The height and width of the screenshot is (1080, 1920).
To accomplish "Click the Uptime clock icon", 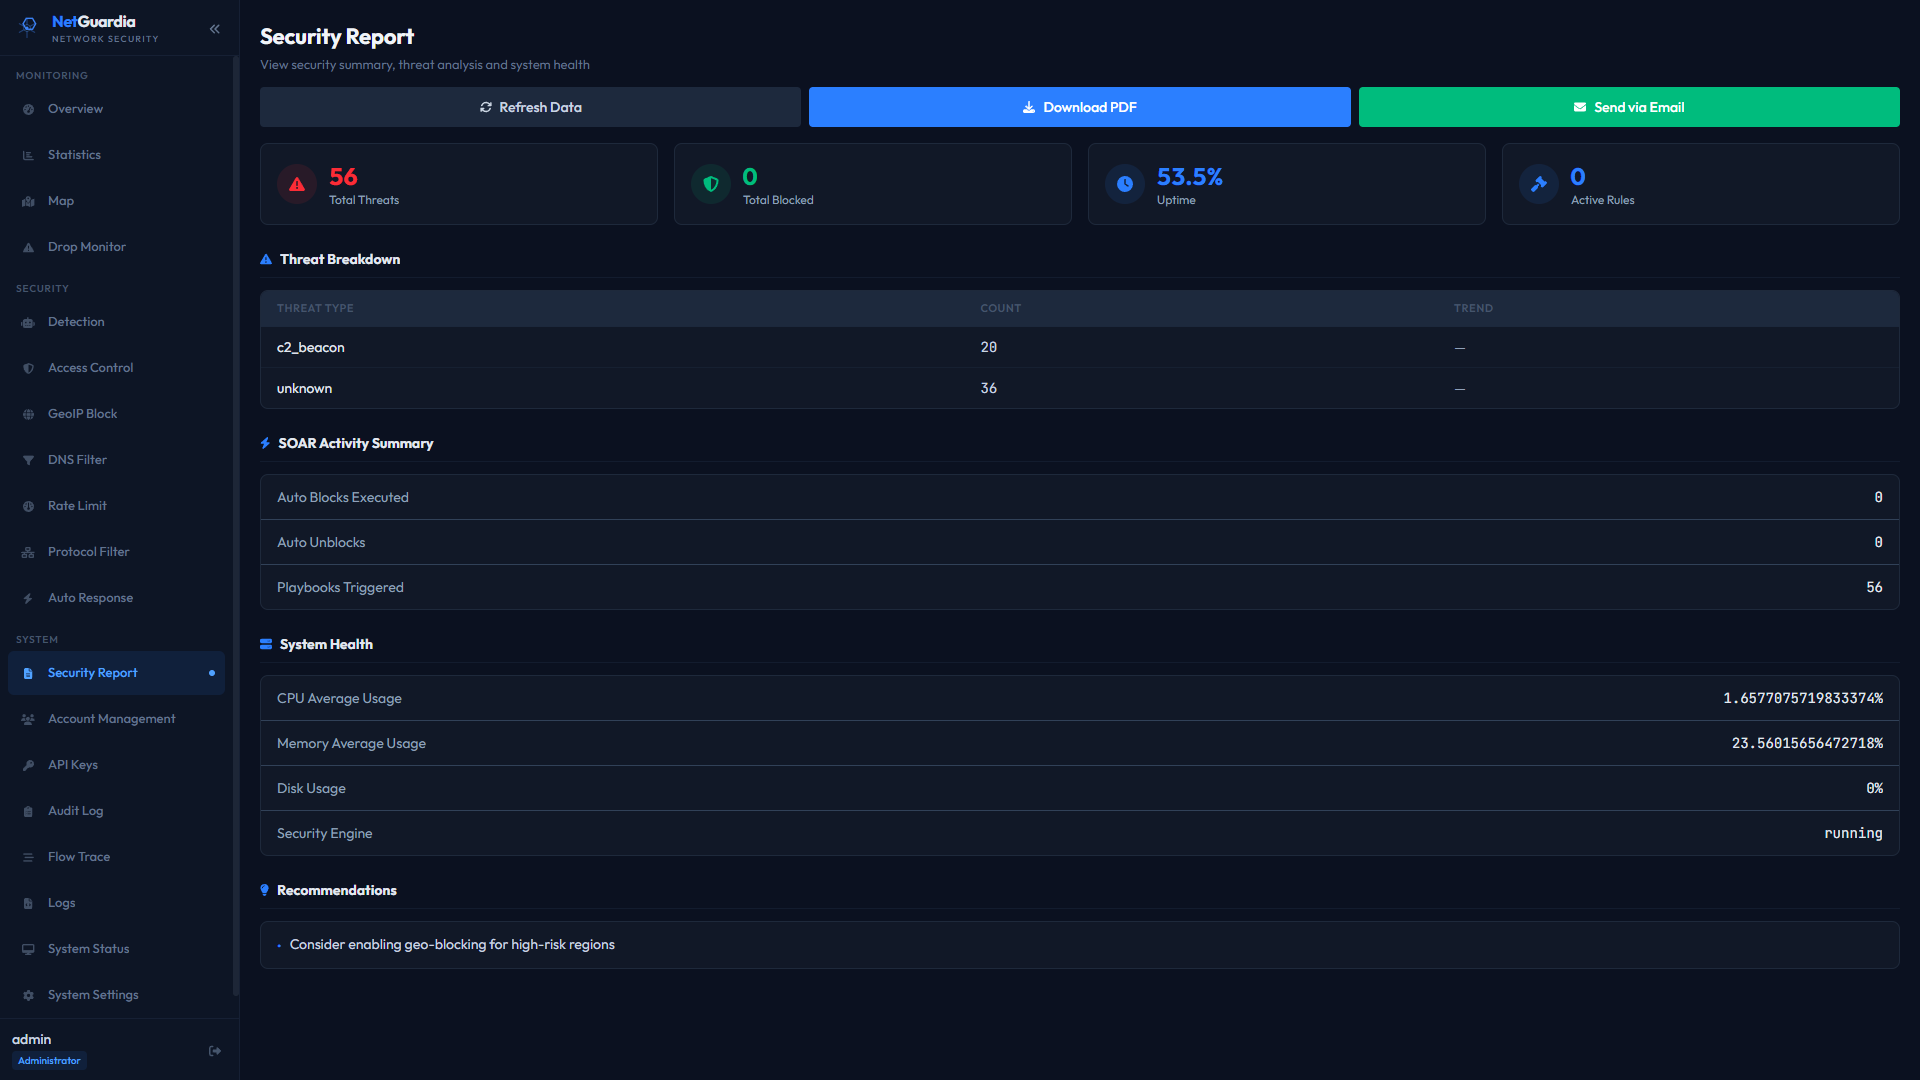I will [x=1125, y=184].
